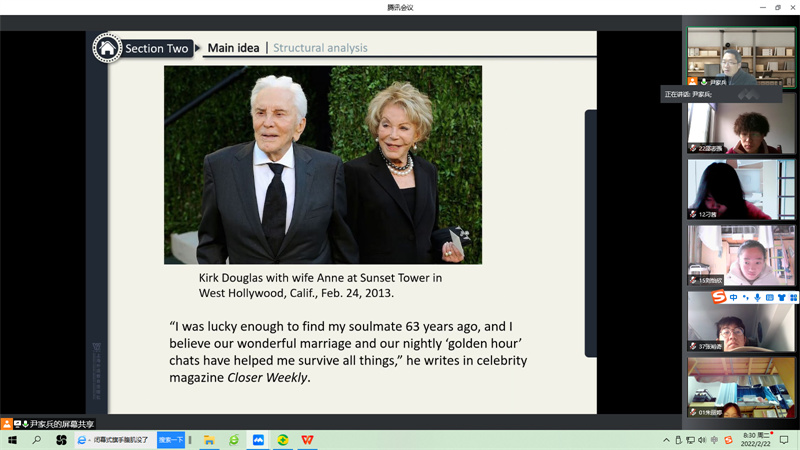Image resolution: width=800 pixels, height=450 pixels.
Task: Open the Sogou toolbox grid menu
Action: pos(794,297)
